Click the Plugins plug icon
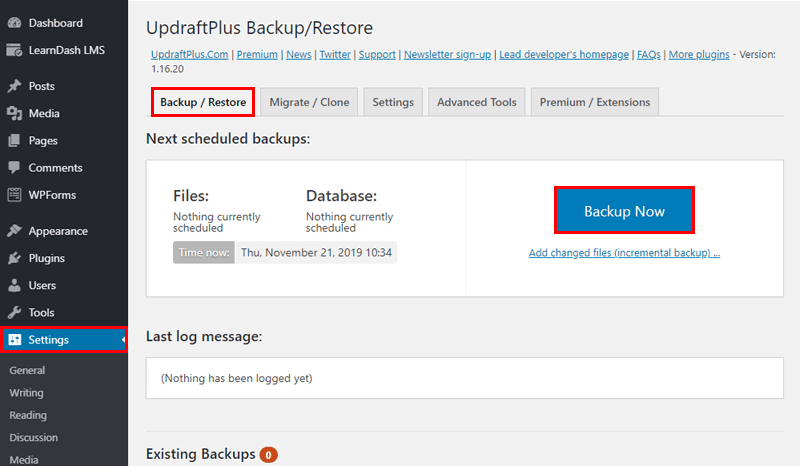The height and width of the screenshot is (466, 800). (x=14, y=258)
